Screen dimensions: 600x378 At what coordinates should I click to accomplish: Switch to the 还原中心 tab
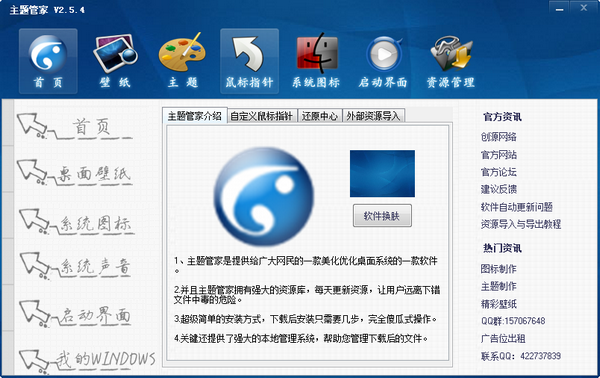tap(320, 116)
